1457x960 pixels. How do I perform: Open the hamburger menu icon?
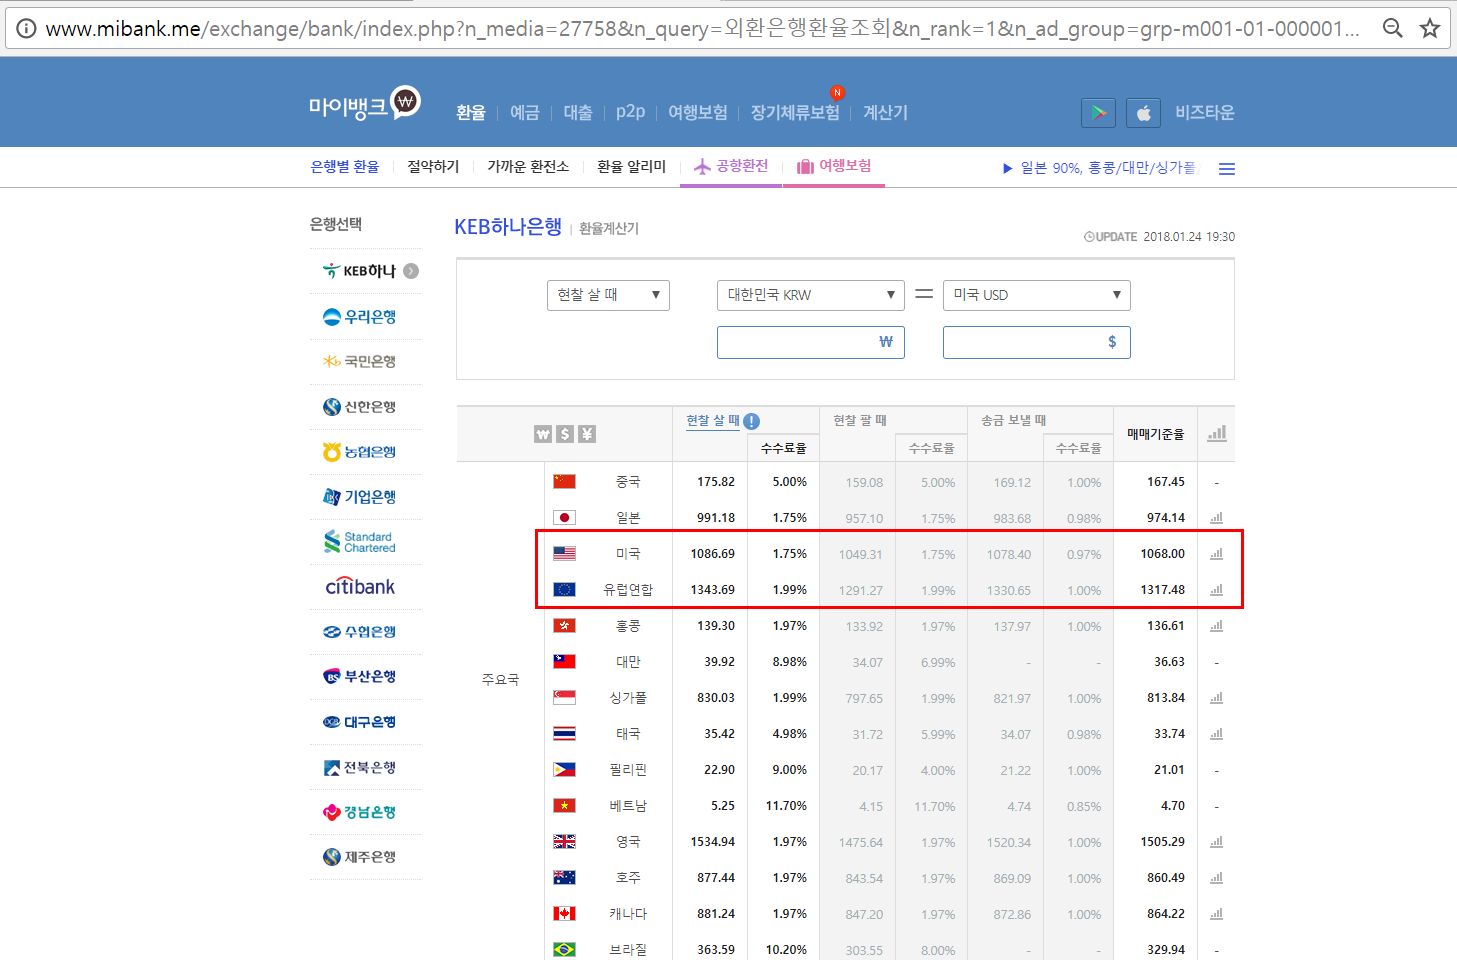click(1227, 169)
